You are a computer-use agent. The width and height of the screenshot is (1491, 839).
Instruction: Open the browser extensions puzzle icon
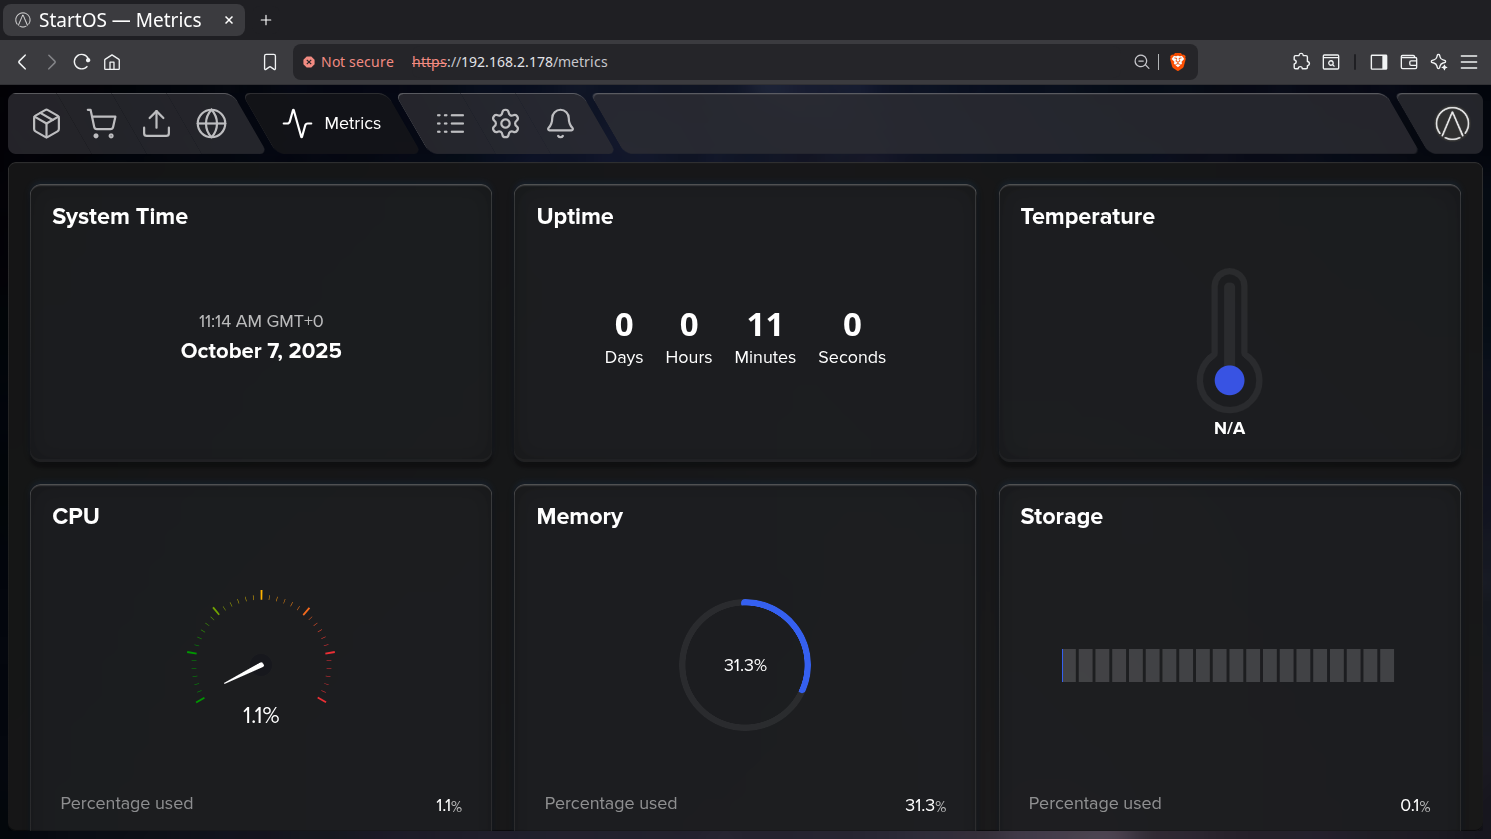(1301, 62)
